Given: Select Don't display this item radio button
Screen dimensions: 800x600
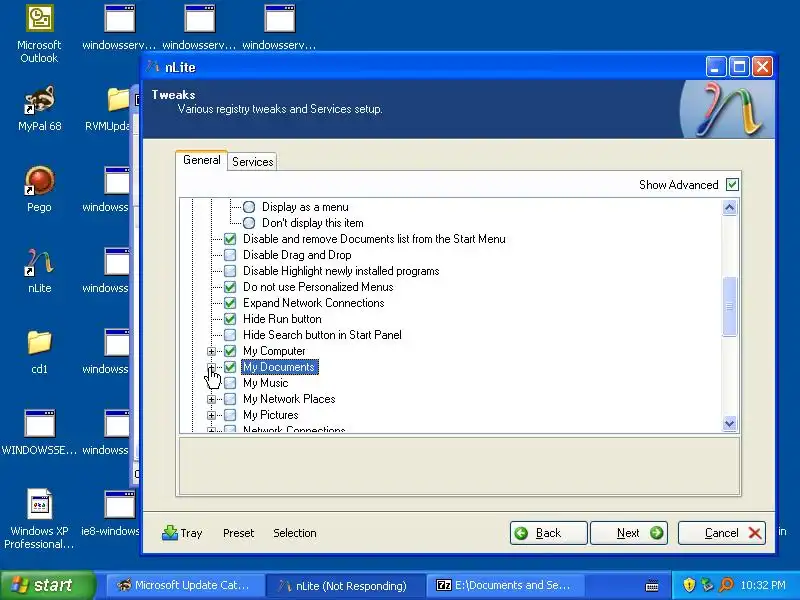Looking at the screenshot, I should click(249, 223).
